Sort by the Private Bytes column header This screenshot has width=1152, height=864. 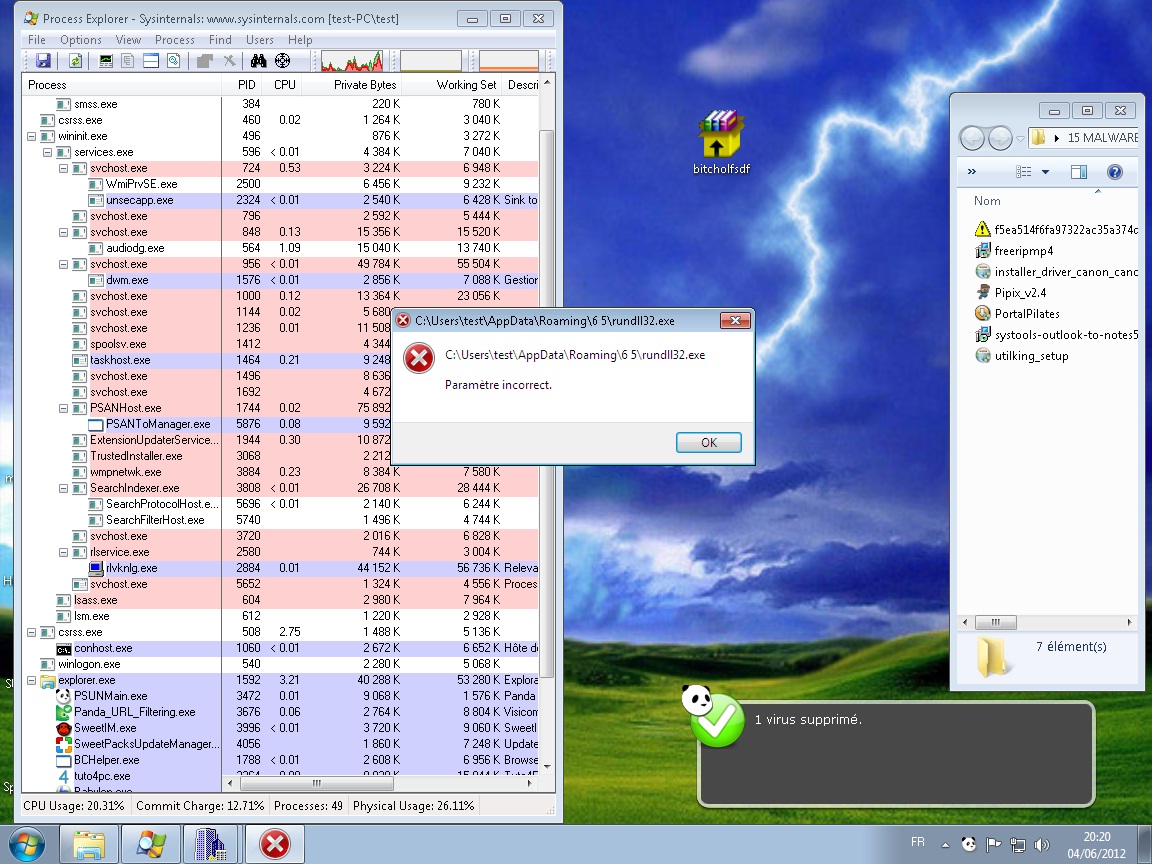(352, 84)
